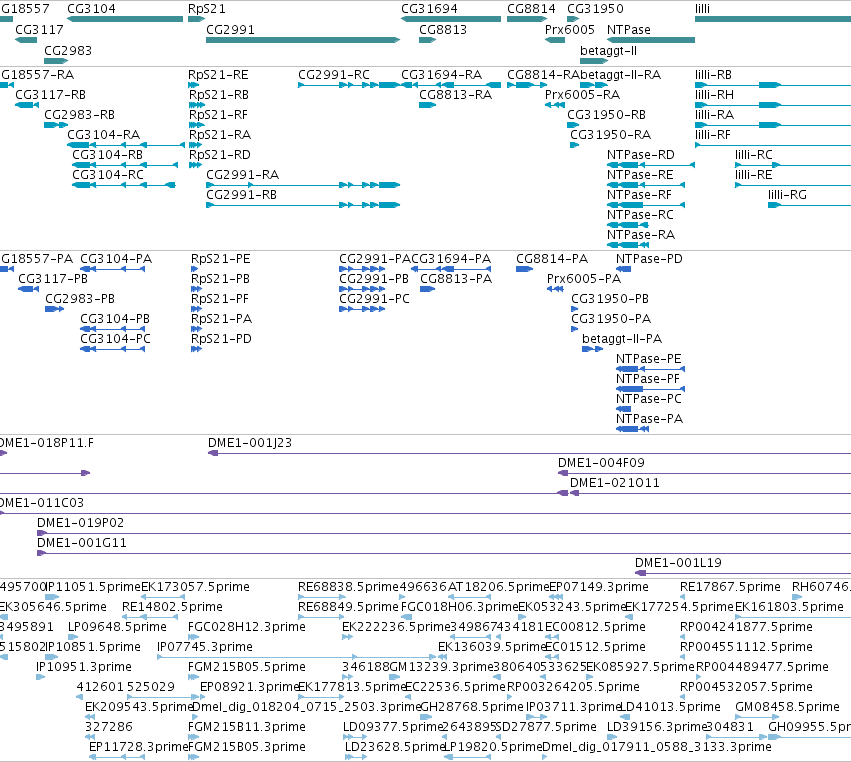
Task: Click the DME1-001G11 BAC label
Action: tap(81, 543)
